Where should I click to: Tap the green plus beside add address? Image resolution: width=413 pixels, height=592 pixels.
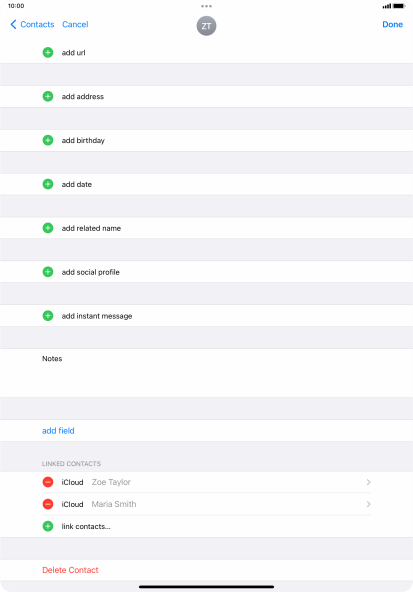[48, 96]
